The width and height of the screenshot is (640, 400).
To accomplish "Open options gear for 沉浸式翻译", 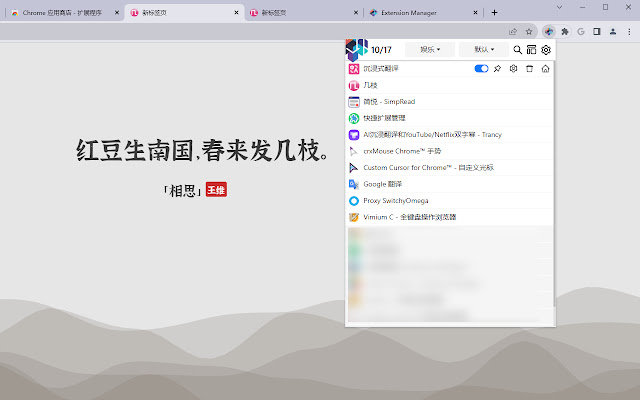I will (x=513, y=69).
